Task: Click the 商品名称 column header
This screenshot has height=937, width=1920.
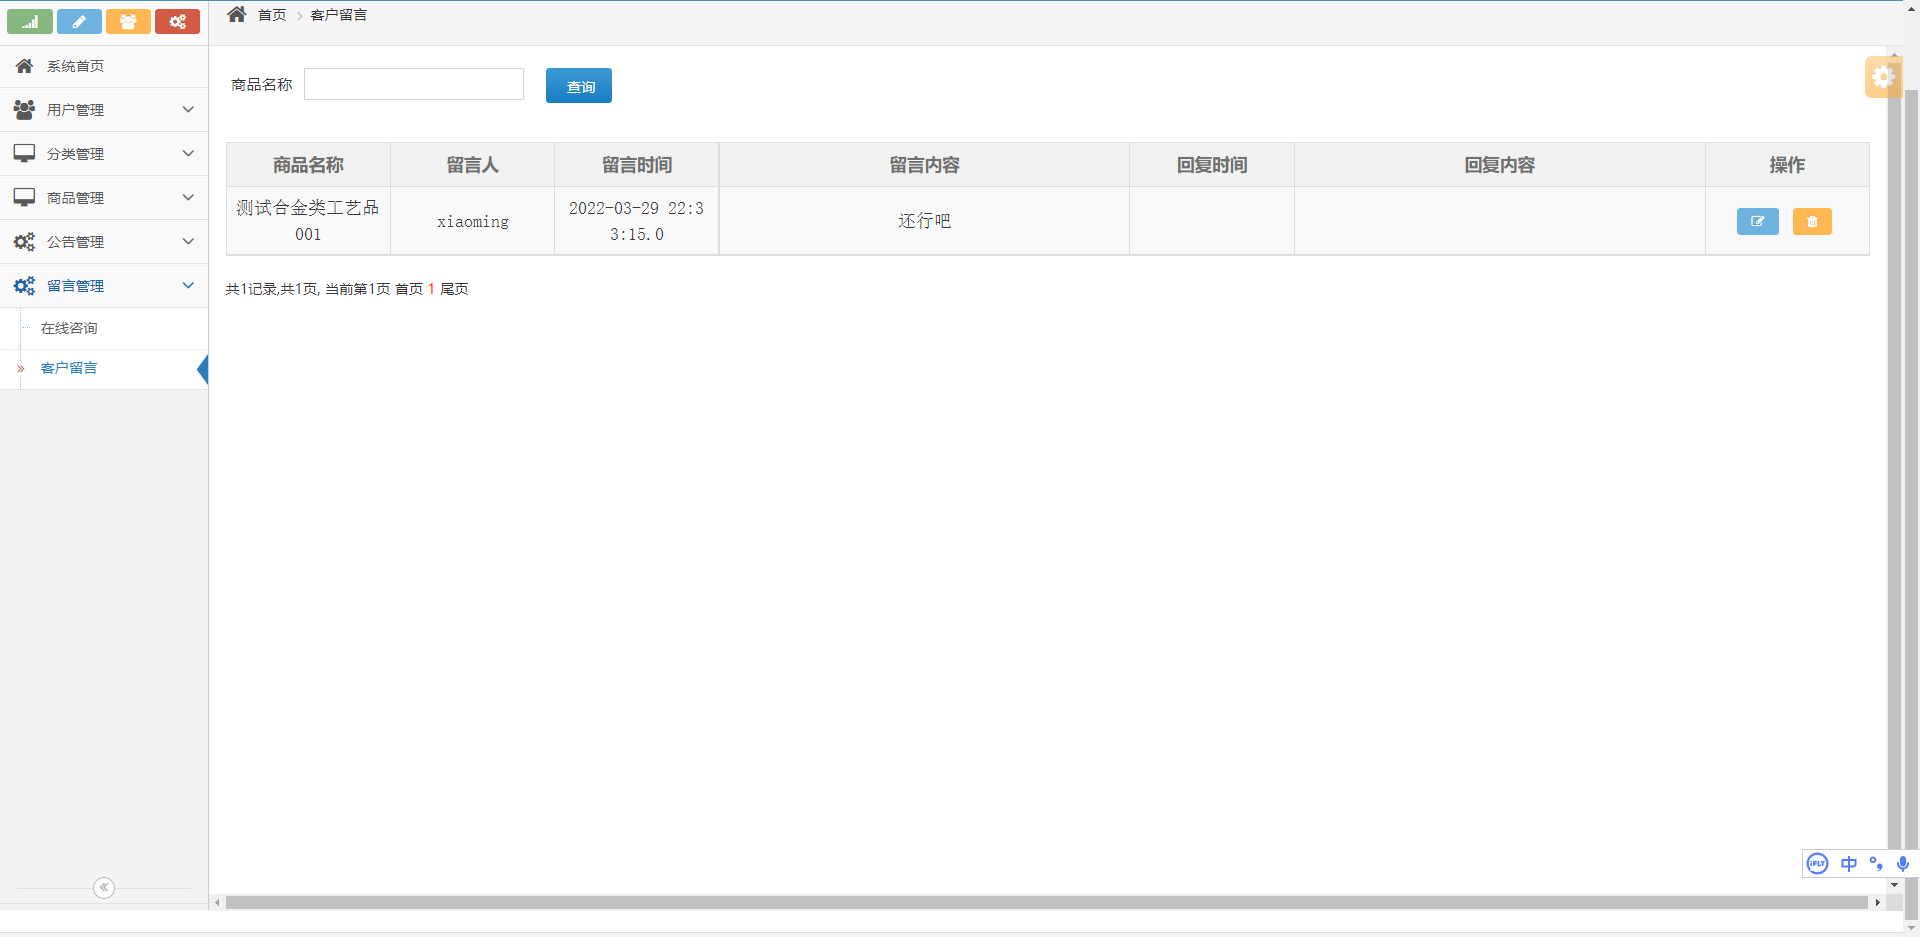Action: pos(308,165)
